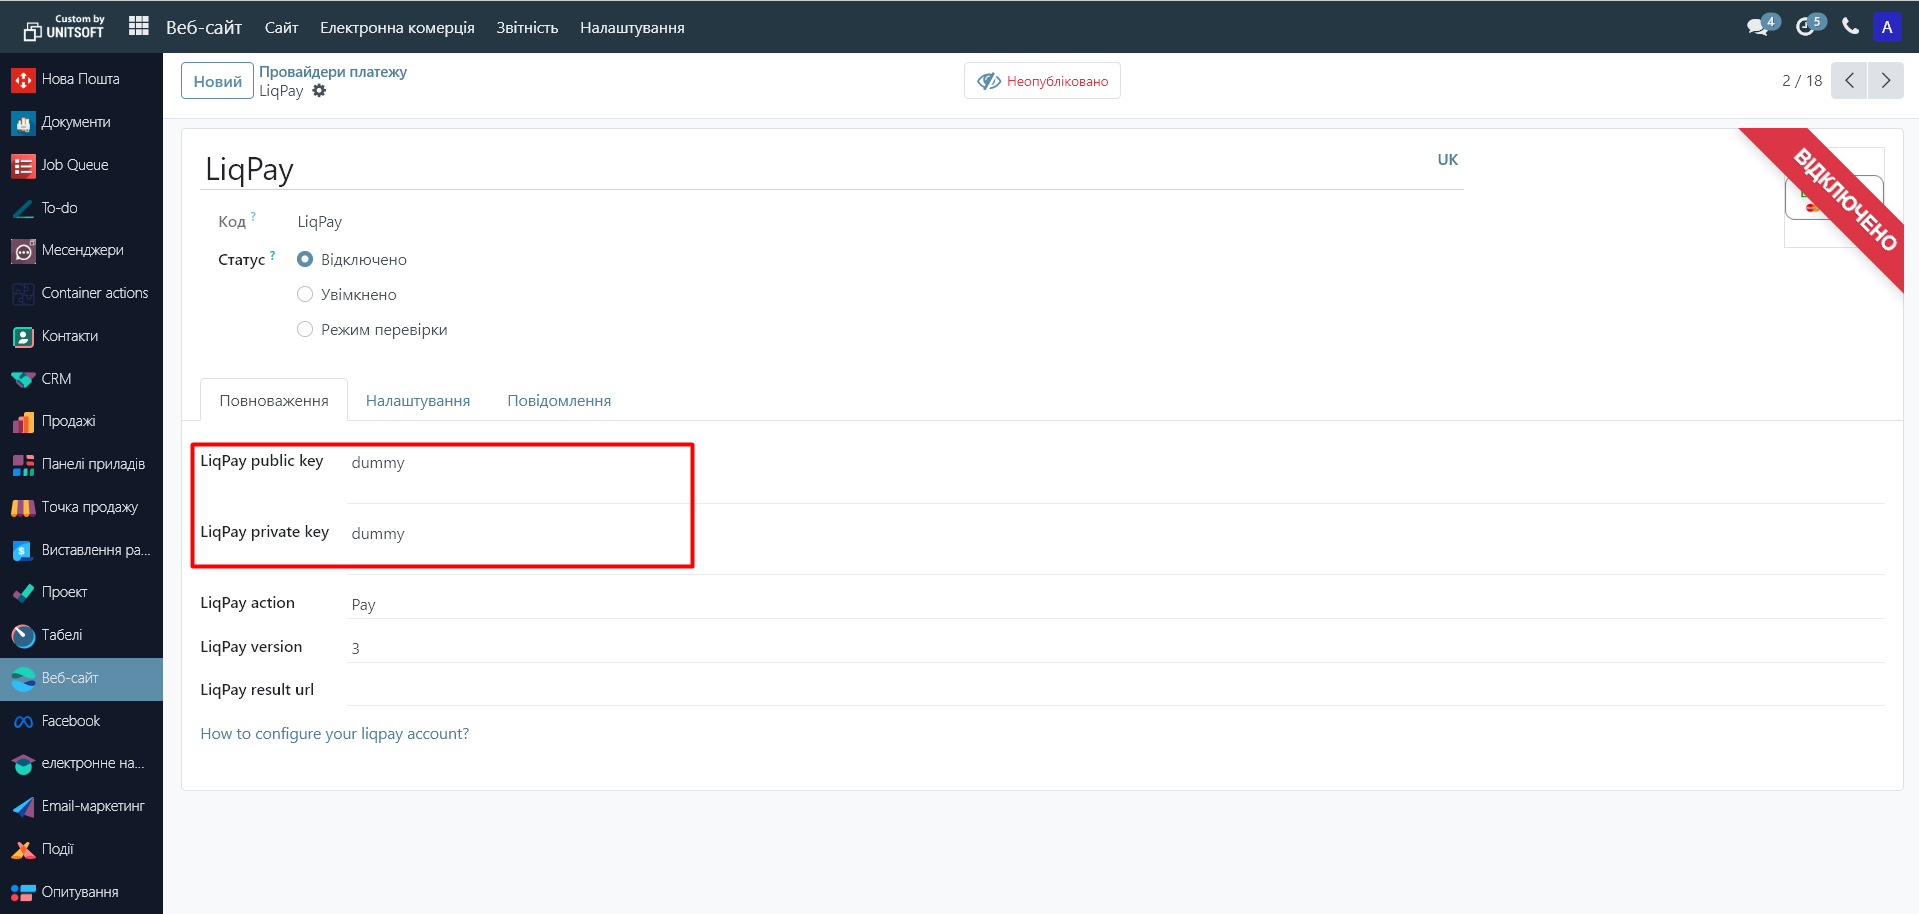
Task: Switch to the Налаштування tab
Action: 418,401
